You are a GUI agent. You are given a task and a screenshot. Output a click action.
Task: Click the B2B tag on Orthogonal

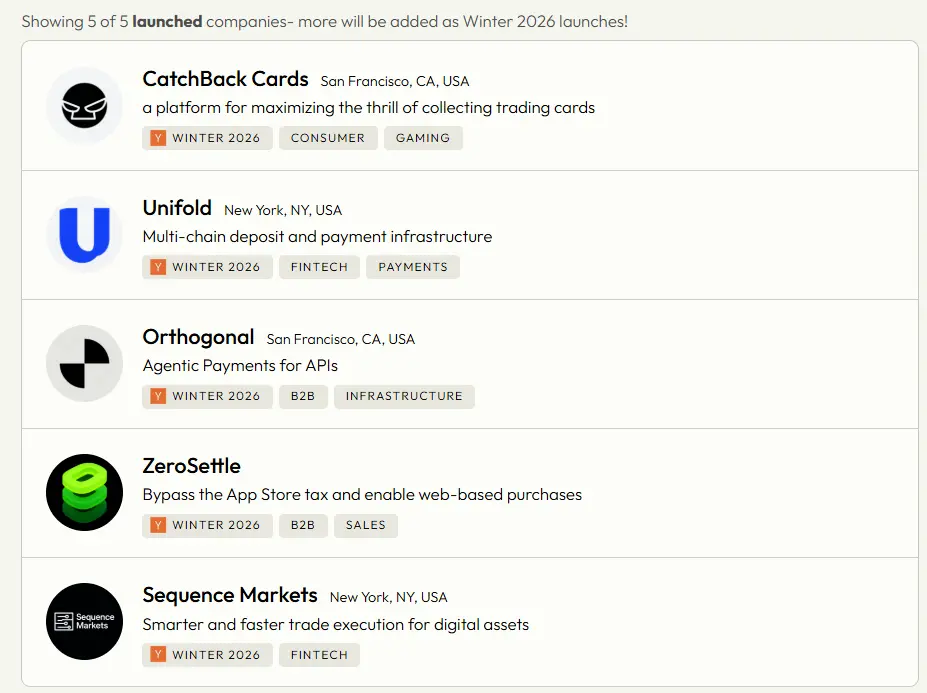tap(303, 396)
